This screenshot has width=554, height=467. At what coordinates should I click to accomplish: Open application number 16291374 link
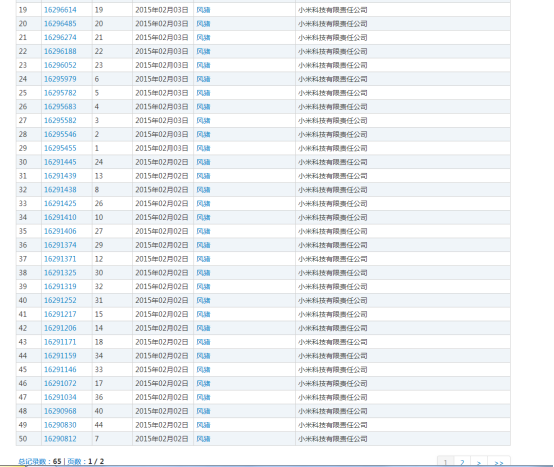pos(60,245)
